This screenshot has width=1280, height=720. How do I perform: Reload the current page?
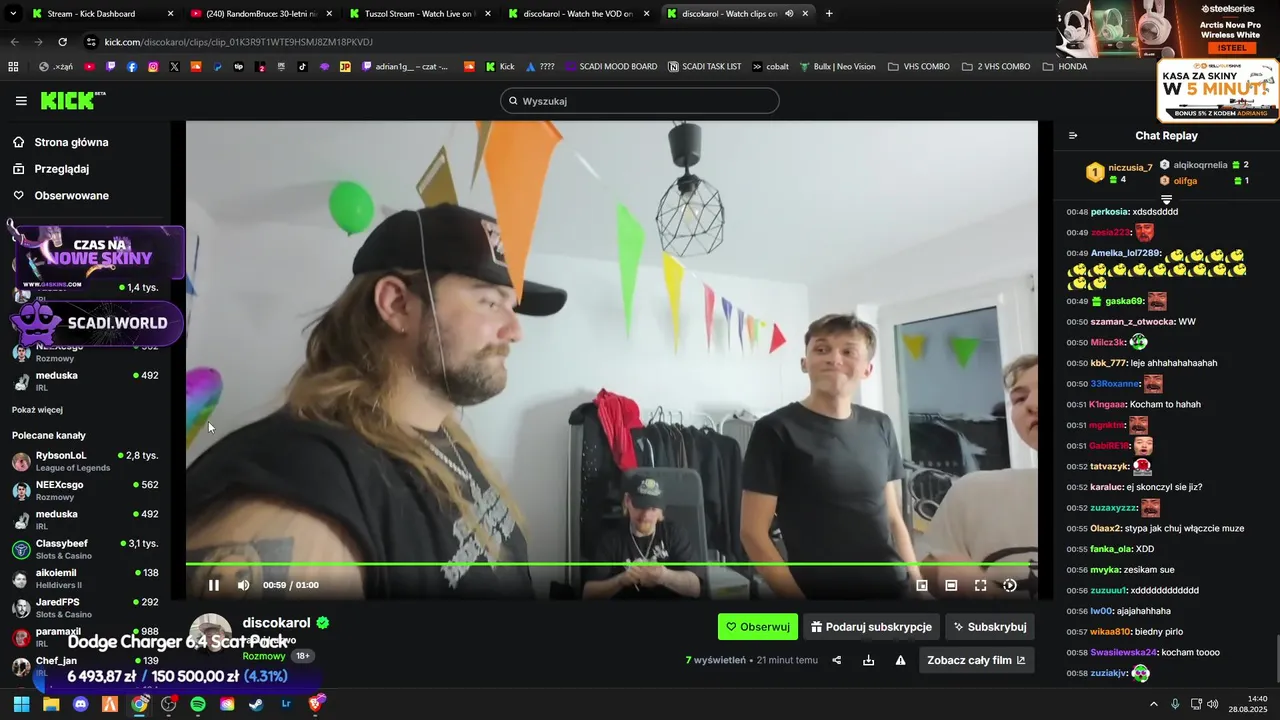coord(62,42)
